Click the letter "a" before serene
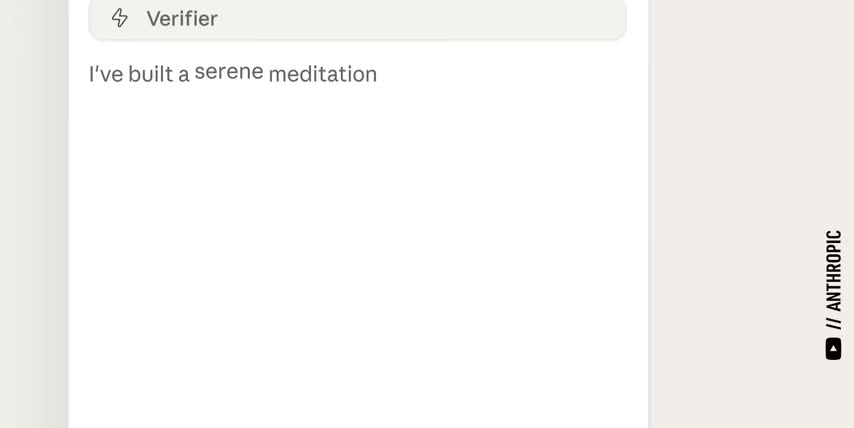This screenshot has width=854, height=428. pyautogui.click(x=184, y=74)
